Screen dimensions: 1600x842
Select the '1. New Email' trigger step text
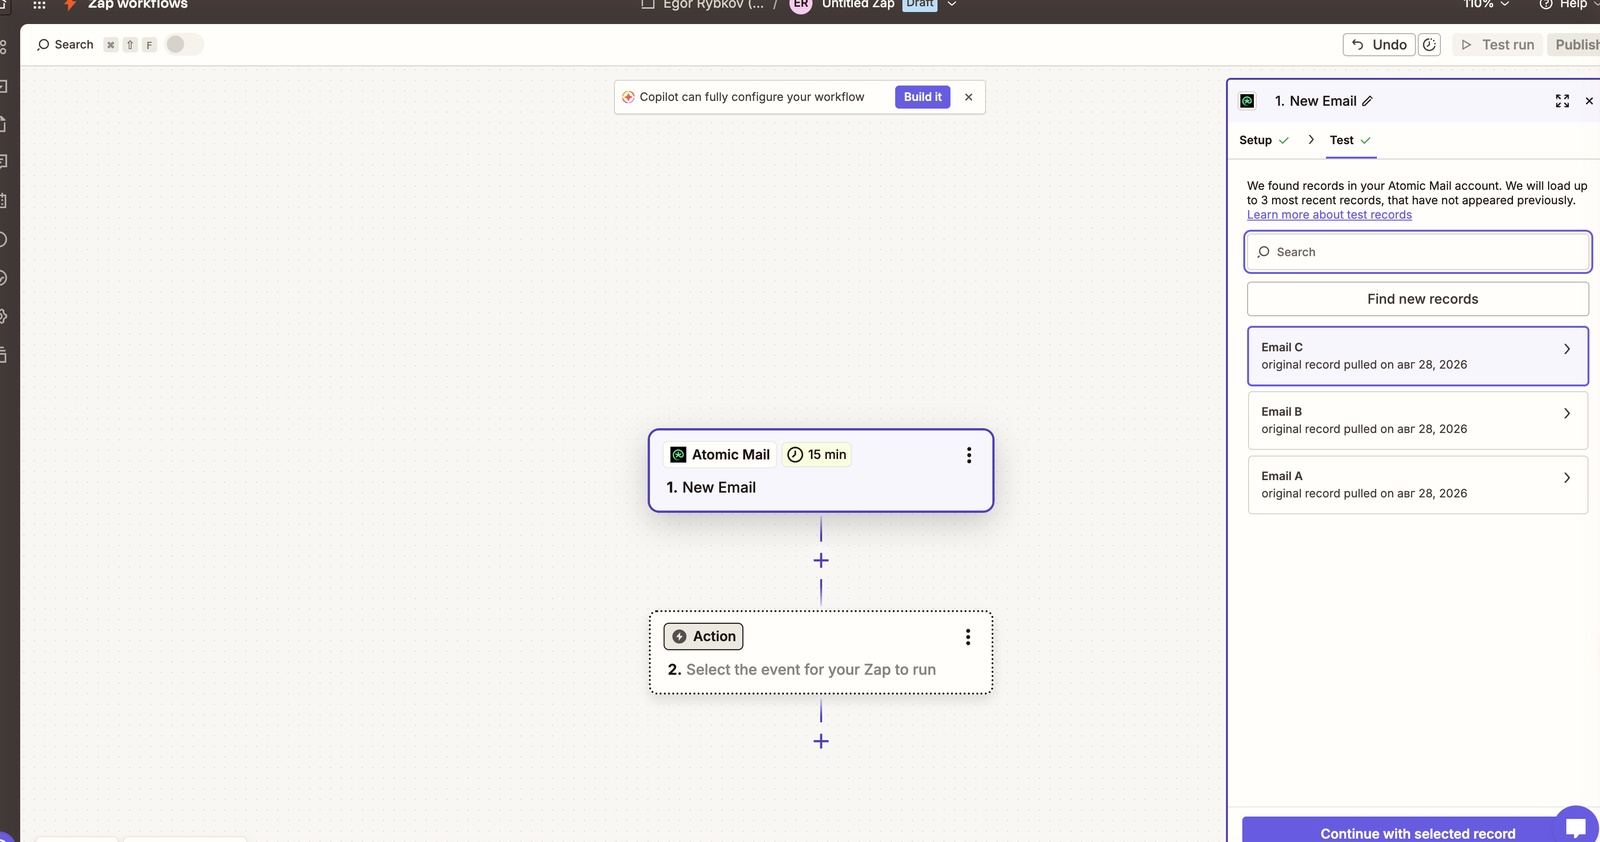click(x=711, y=488)
